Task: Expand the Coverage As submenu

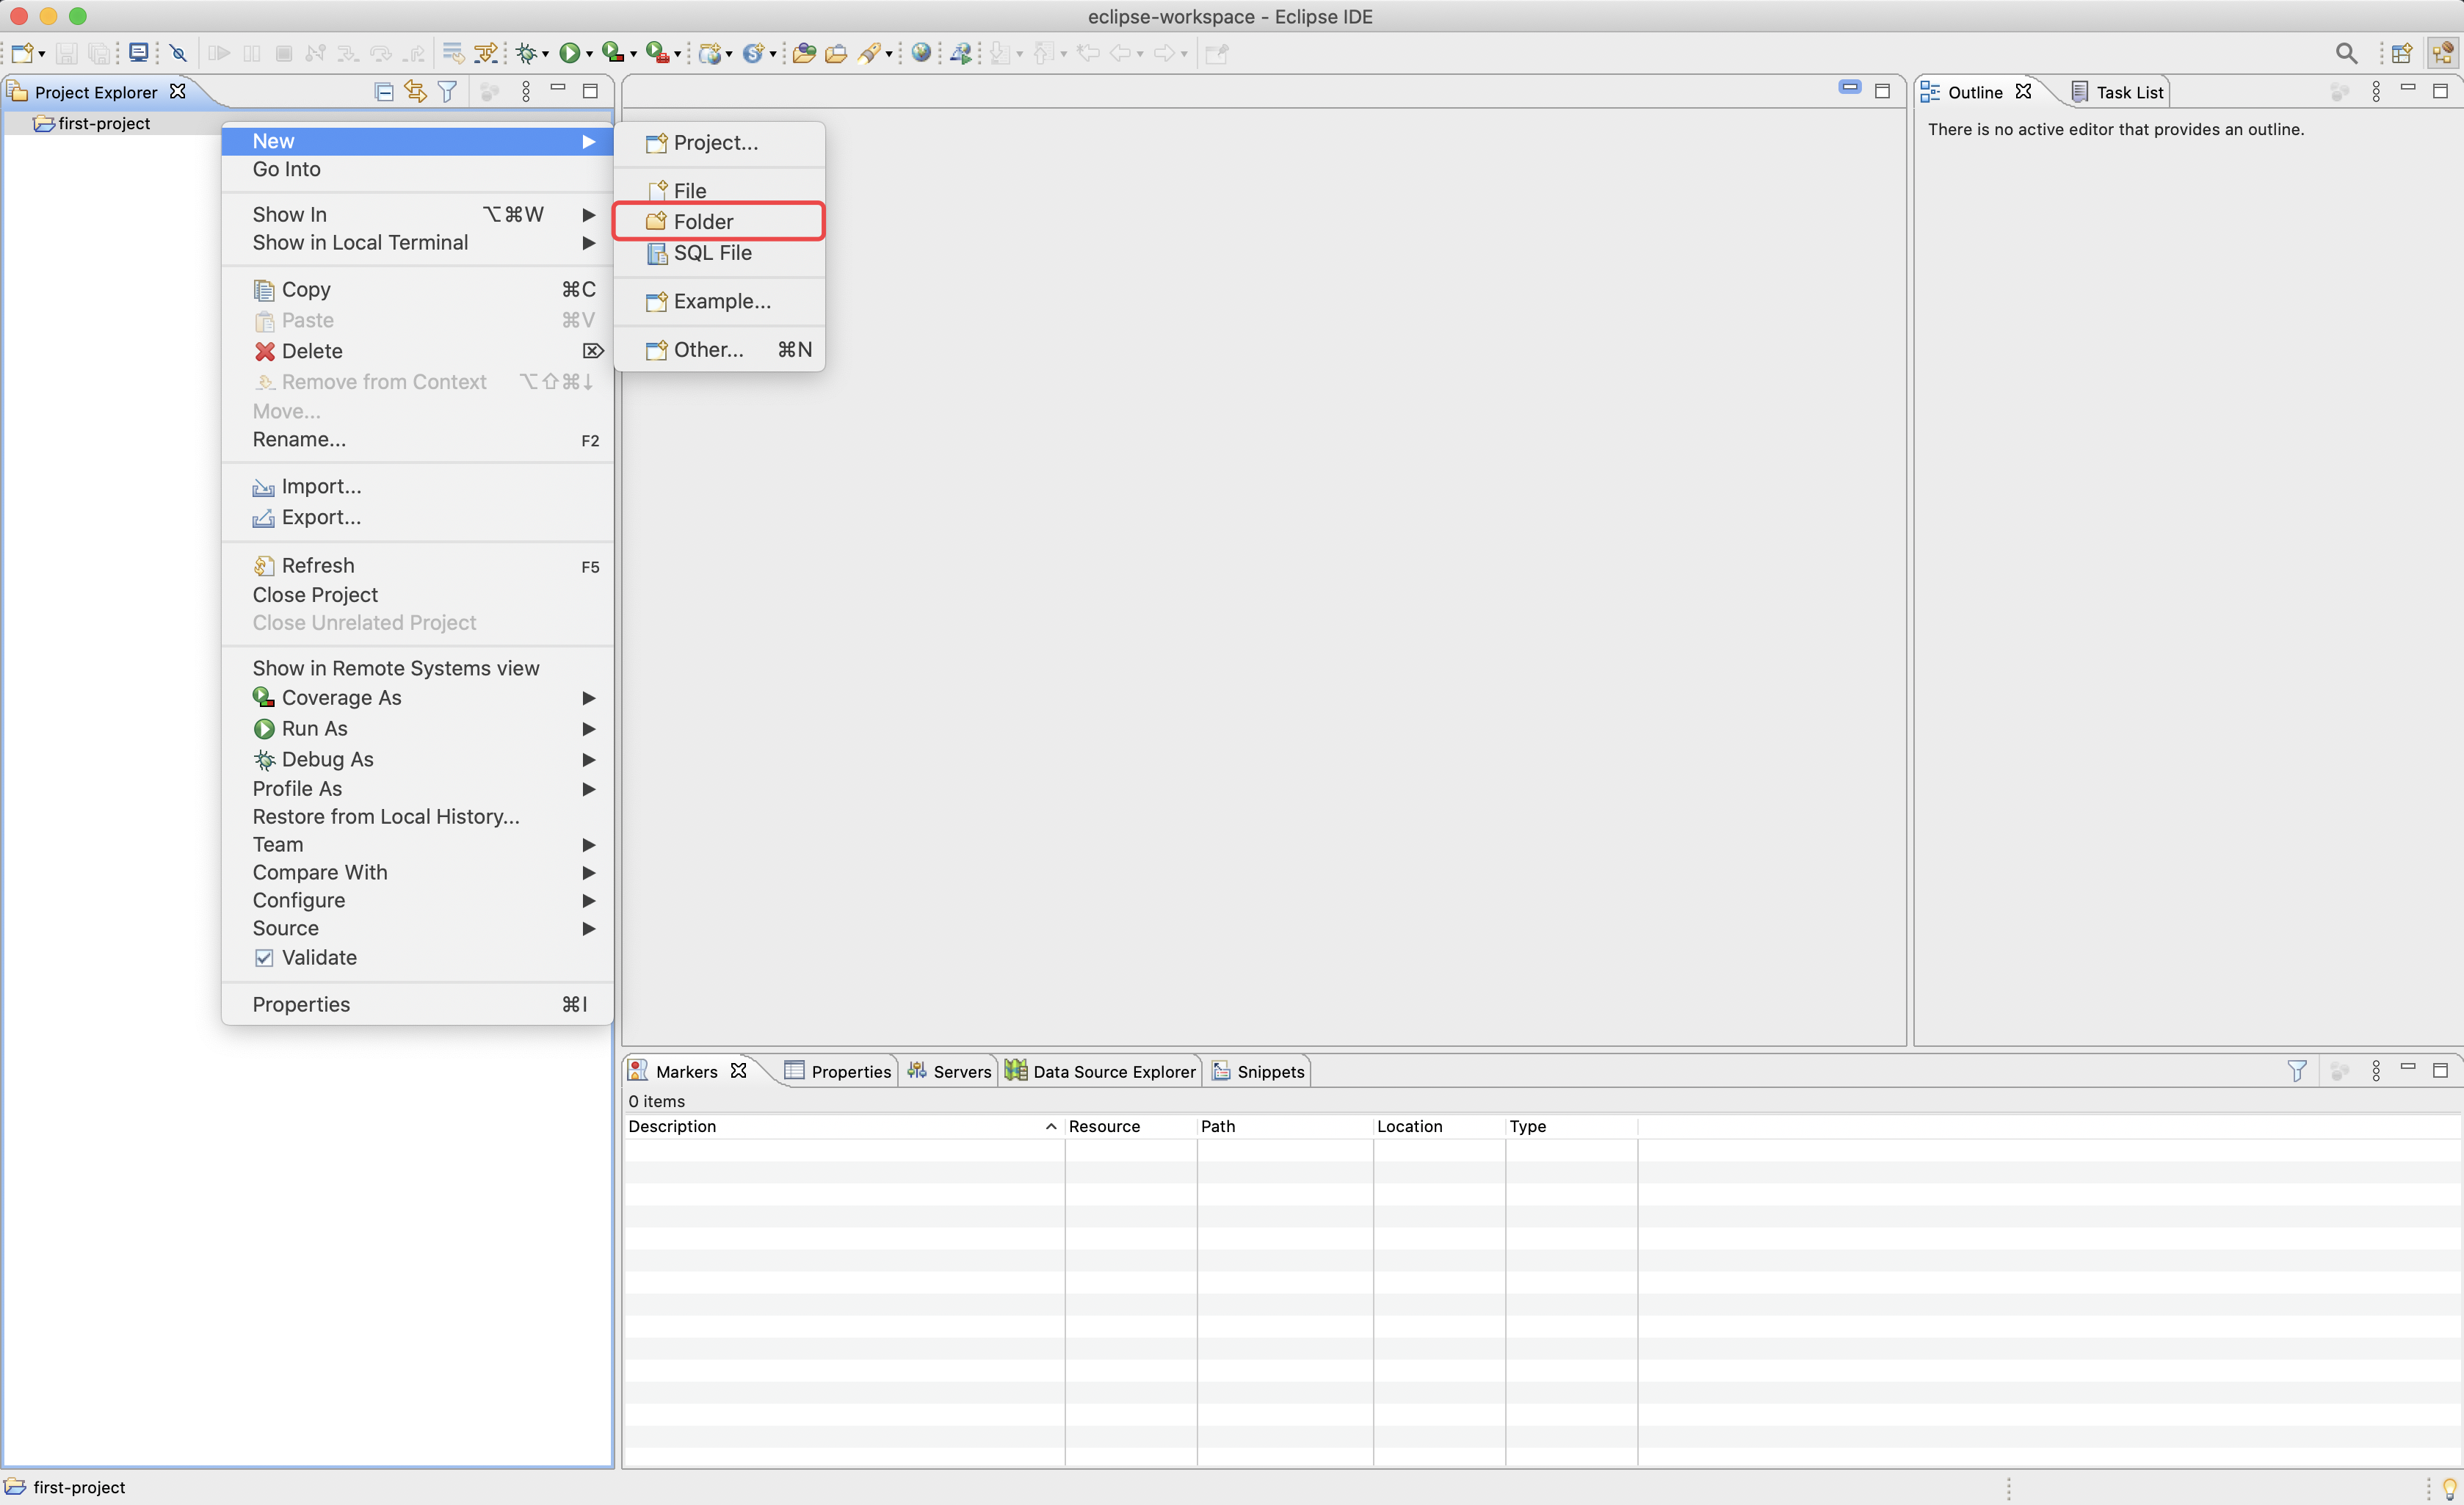Action: (x=417, y=697)
